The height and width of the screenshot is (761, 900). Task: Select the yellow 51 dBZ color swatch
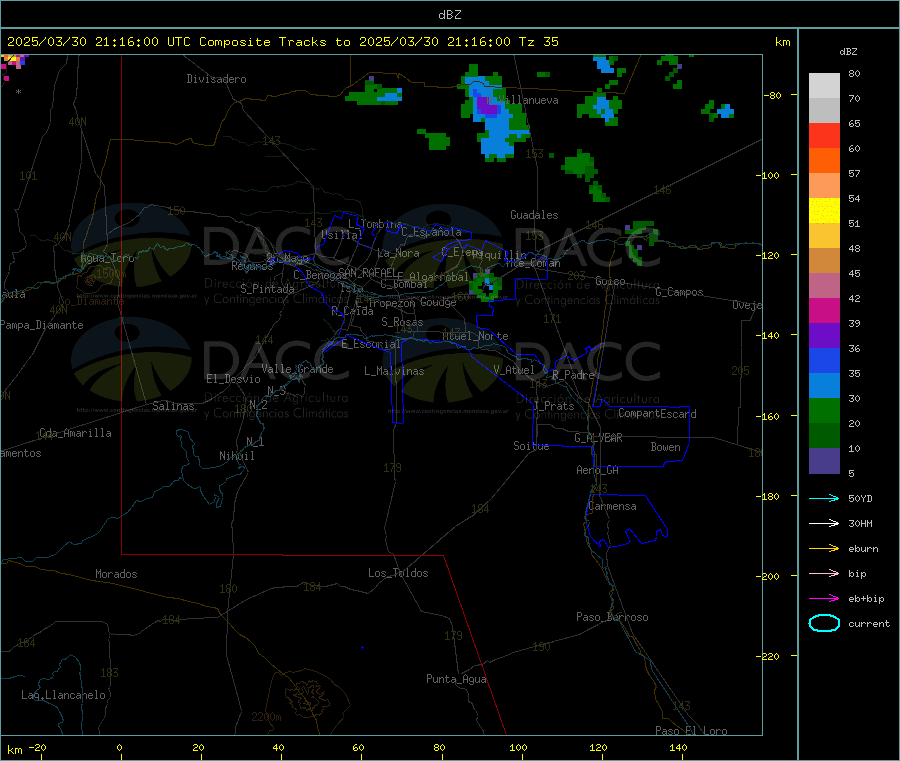(x=824, y=211)
